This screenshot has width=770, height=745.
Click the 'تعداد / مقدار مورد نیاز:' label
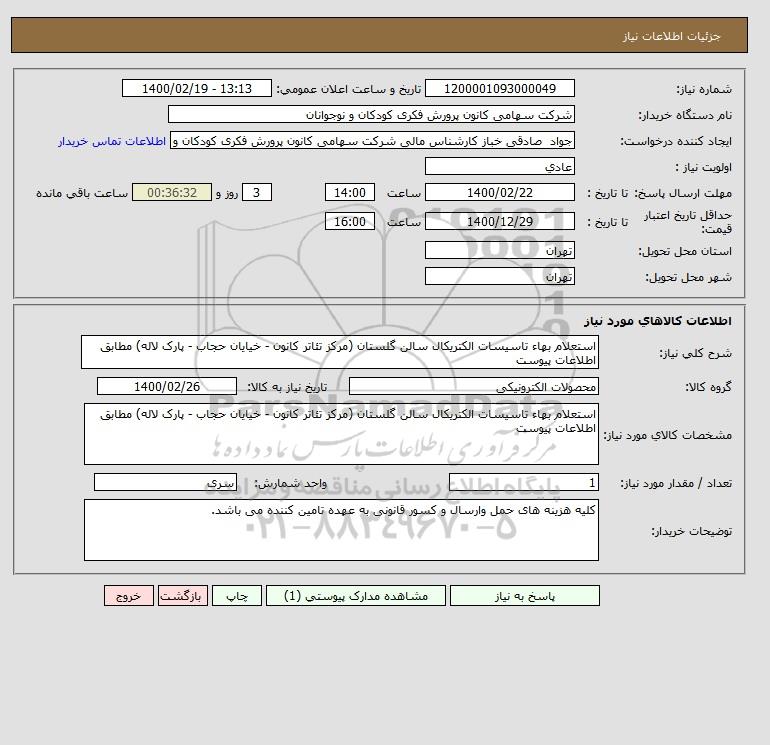click(676, 483)
